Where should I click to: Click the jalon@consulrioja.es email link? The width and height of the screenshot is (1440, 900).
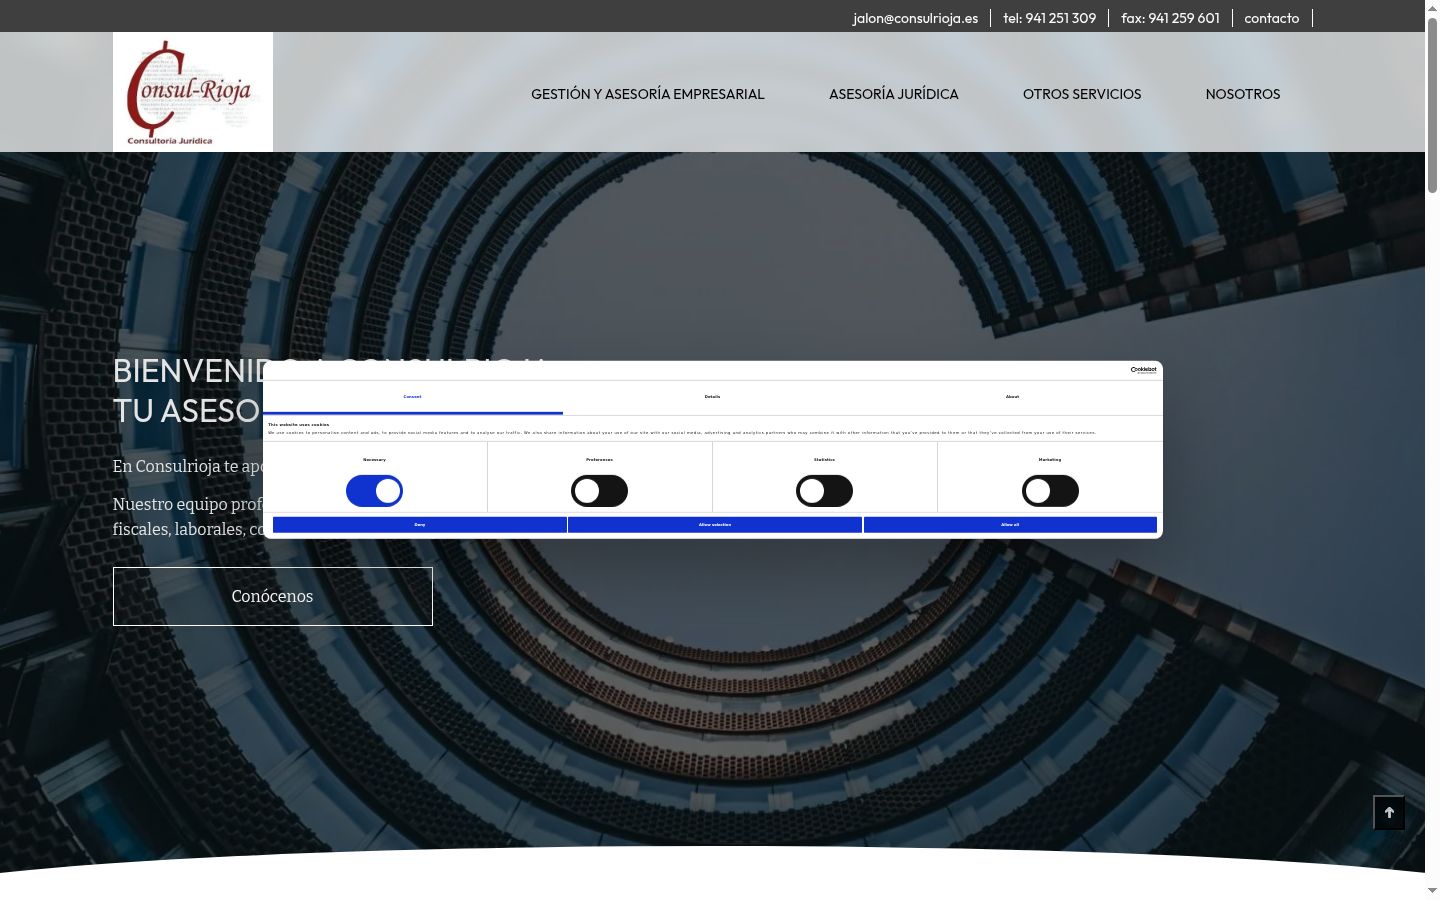tap(916, 18)
